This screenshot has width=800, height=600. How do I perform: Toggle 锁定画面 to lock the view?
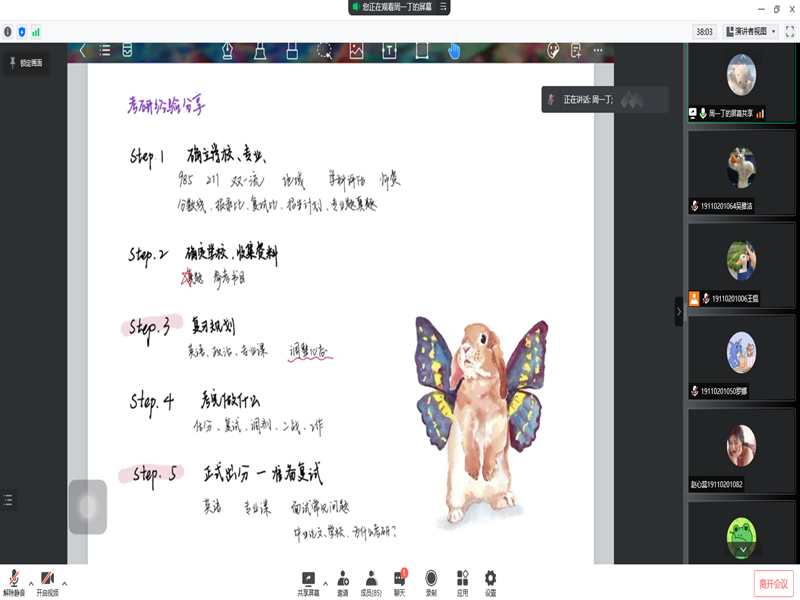(x=25, y=63)
